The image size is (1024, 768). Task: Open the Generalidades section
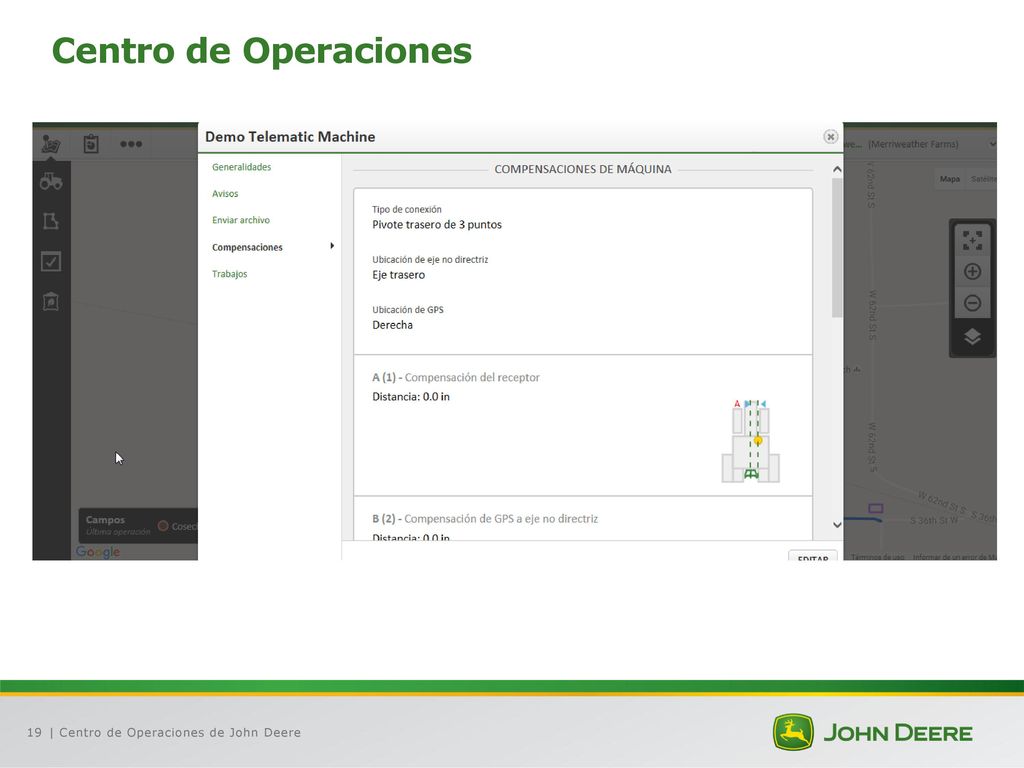pos(241,167)
